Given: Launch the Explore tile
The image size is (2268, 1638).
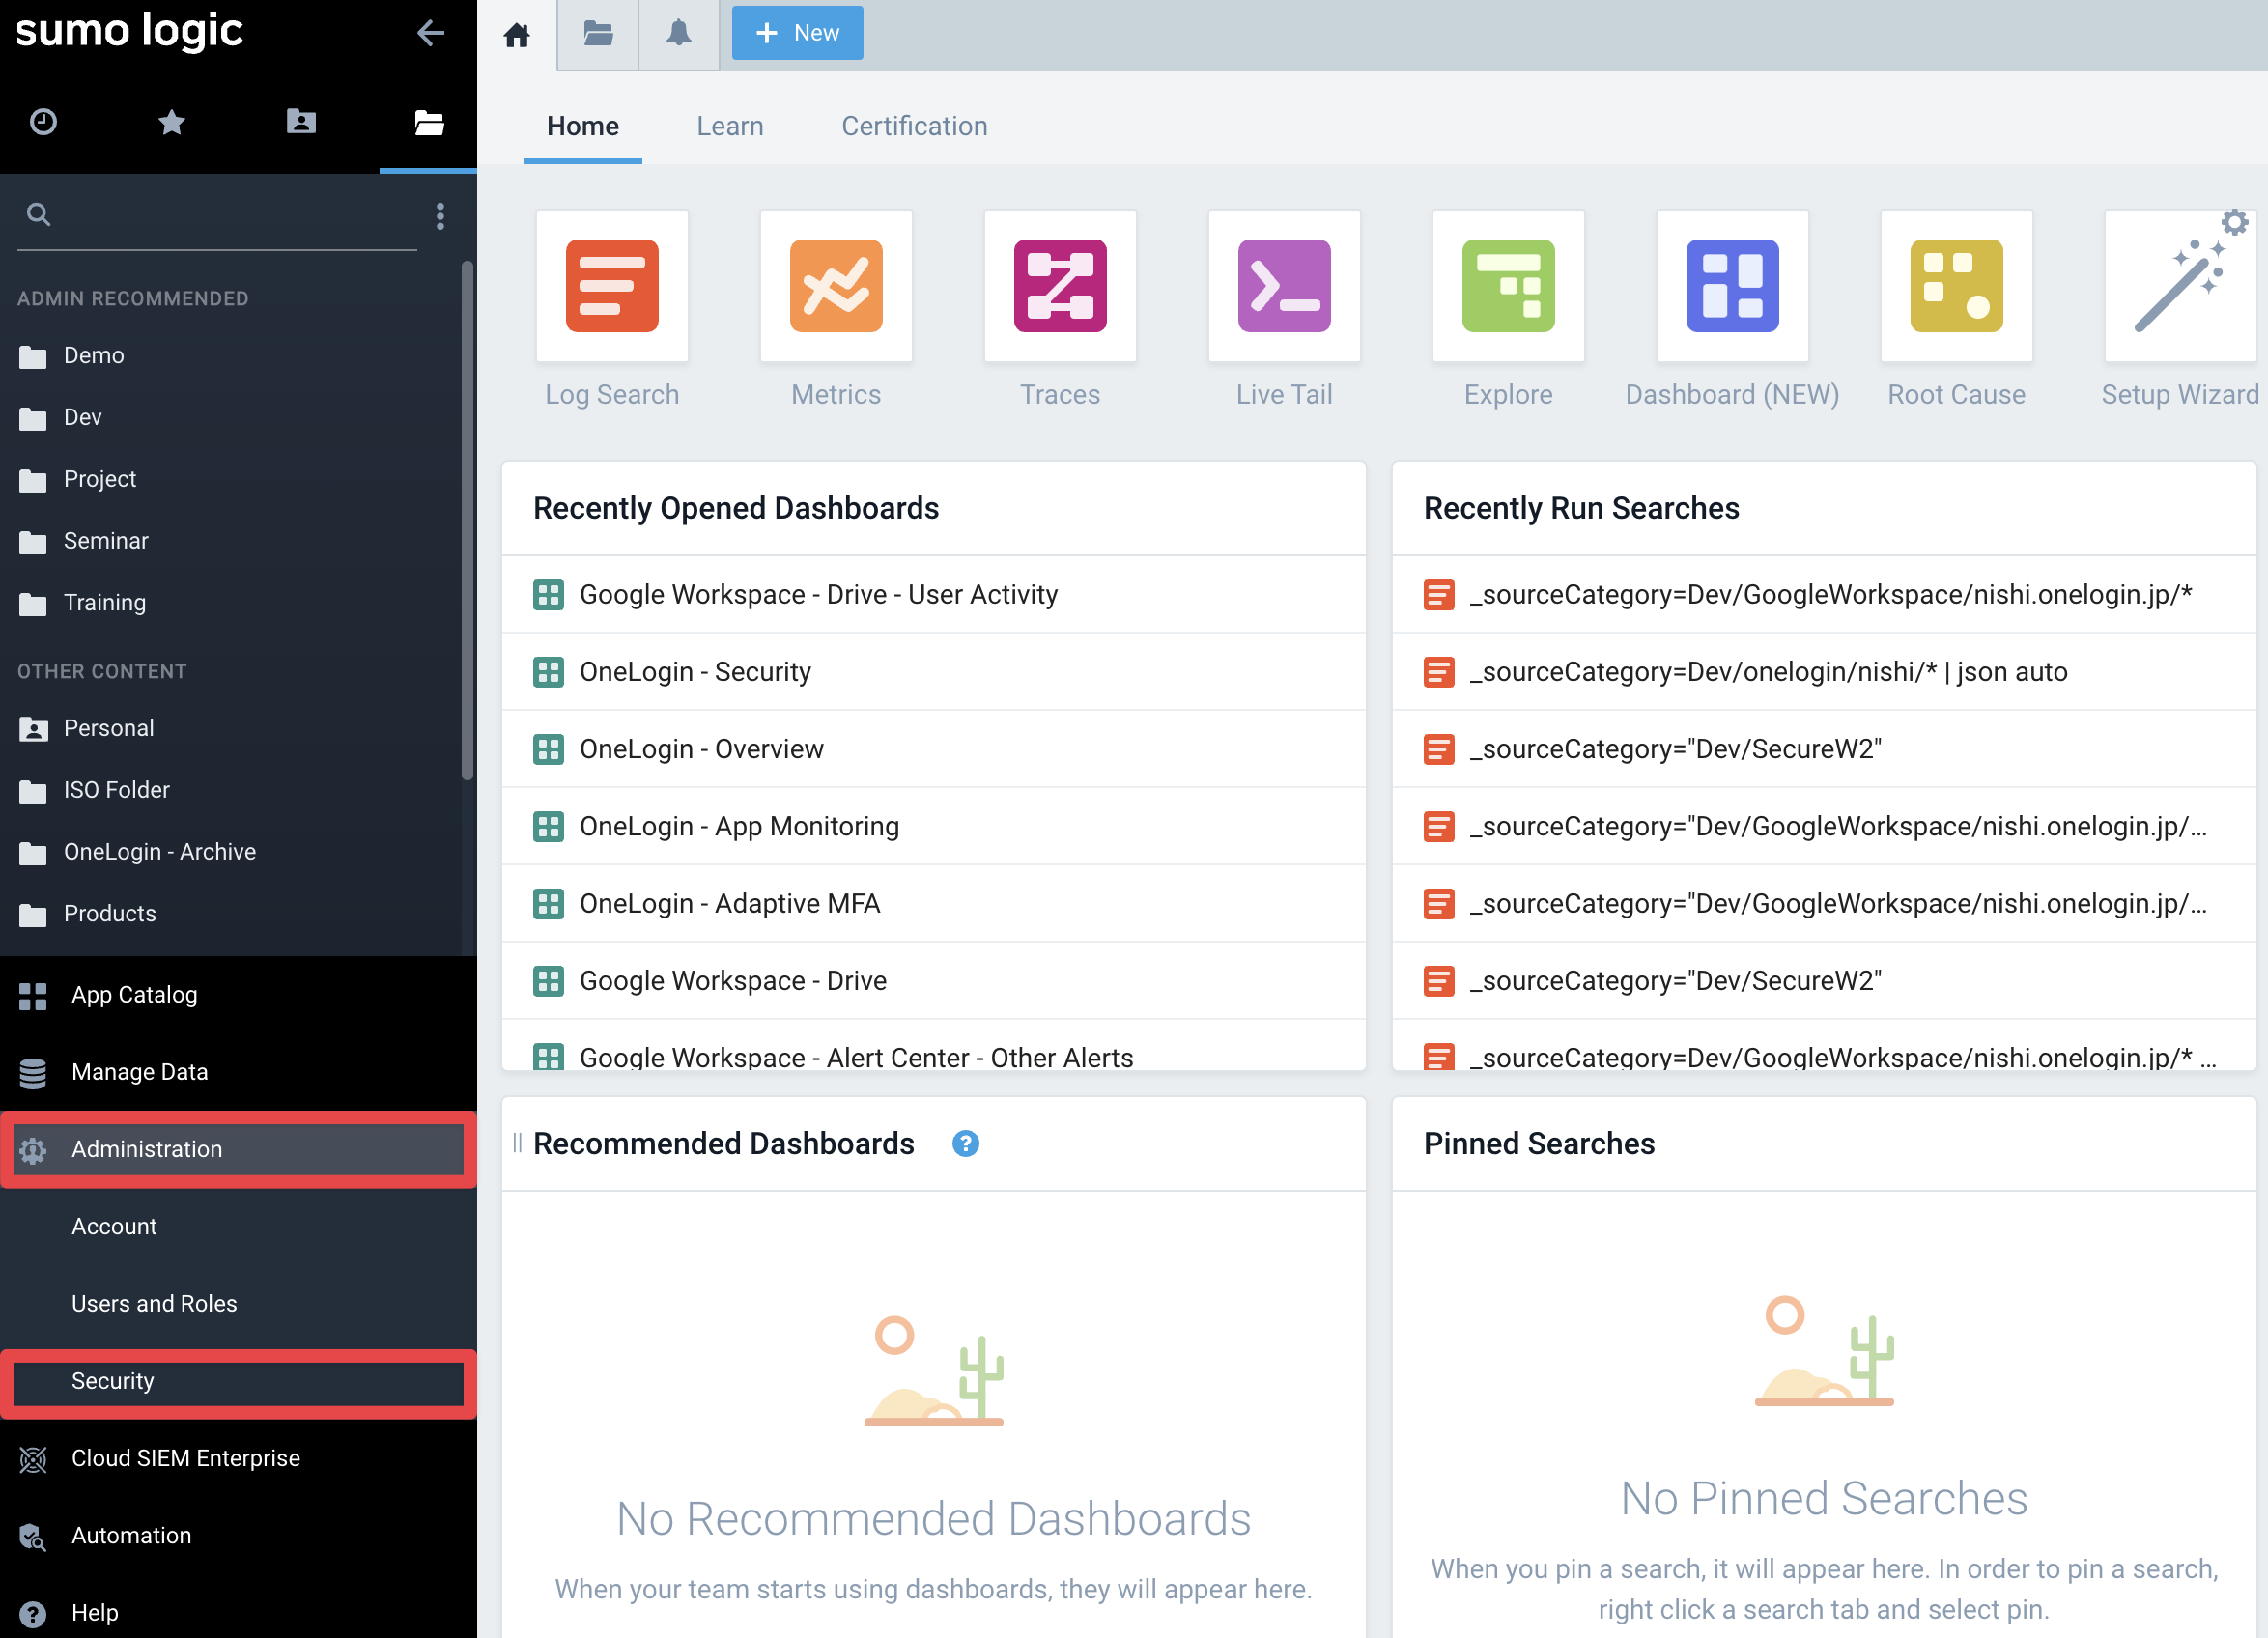Looking at the screenshot, I should click(1508, 286).
